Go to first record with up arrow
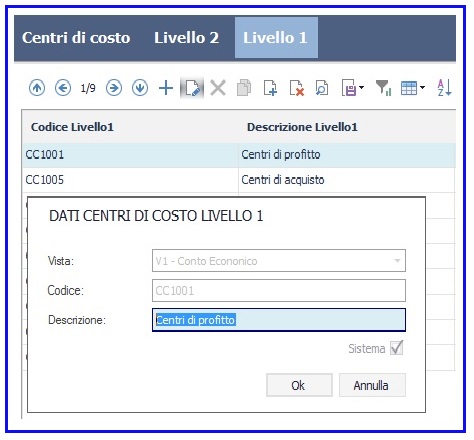The height and width of the screenshot is (440, 474). pyautogui.click(x=37, y=88)
